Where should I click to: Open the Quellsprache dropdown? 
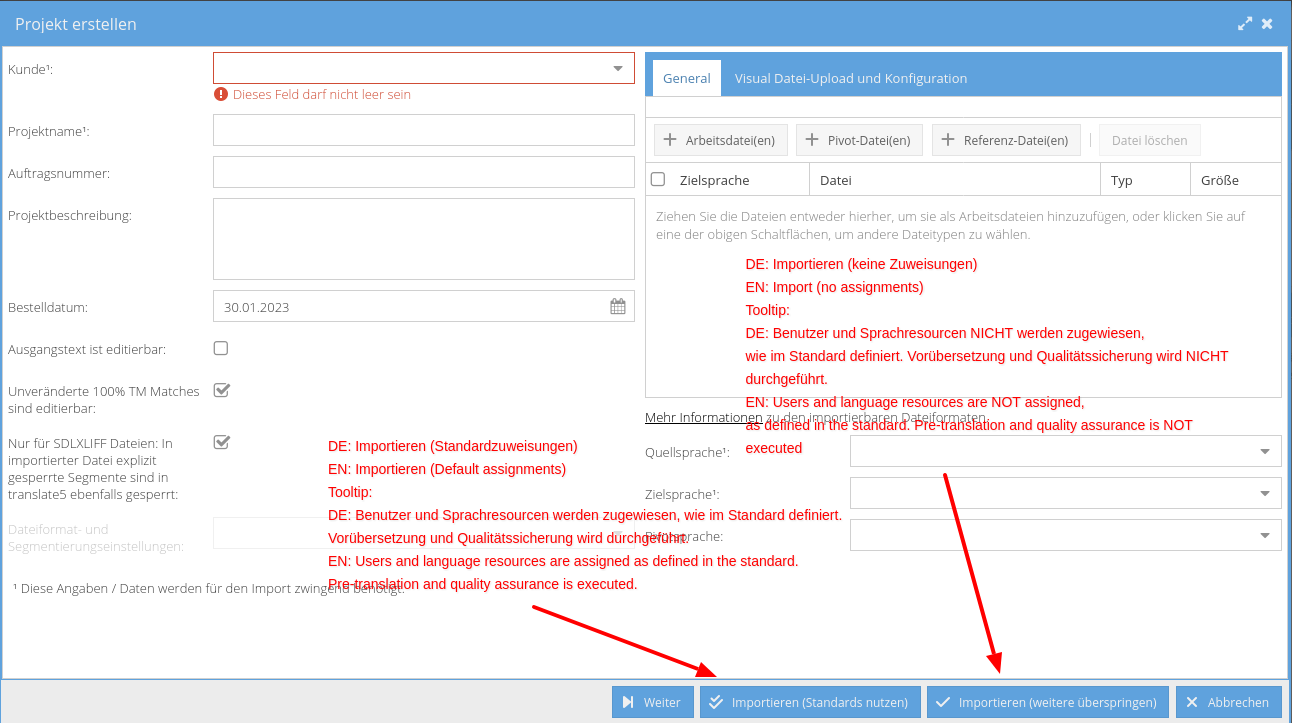tap(1264, 451)
